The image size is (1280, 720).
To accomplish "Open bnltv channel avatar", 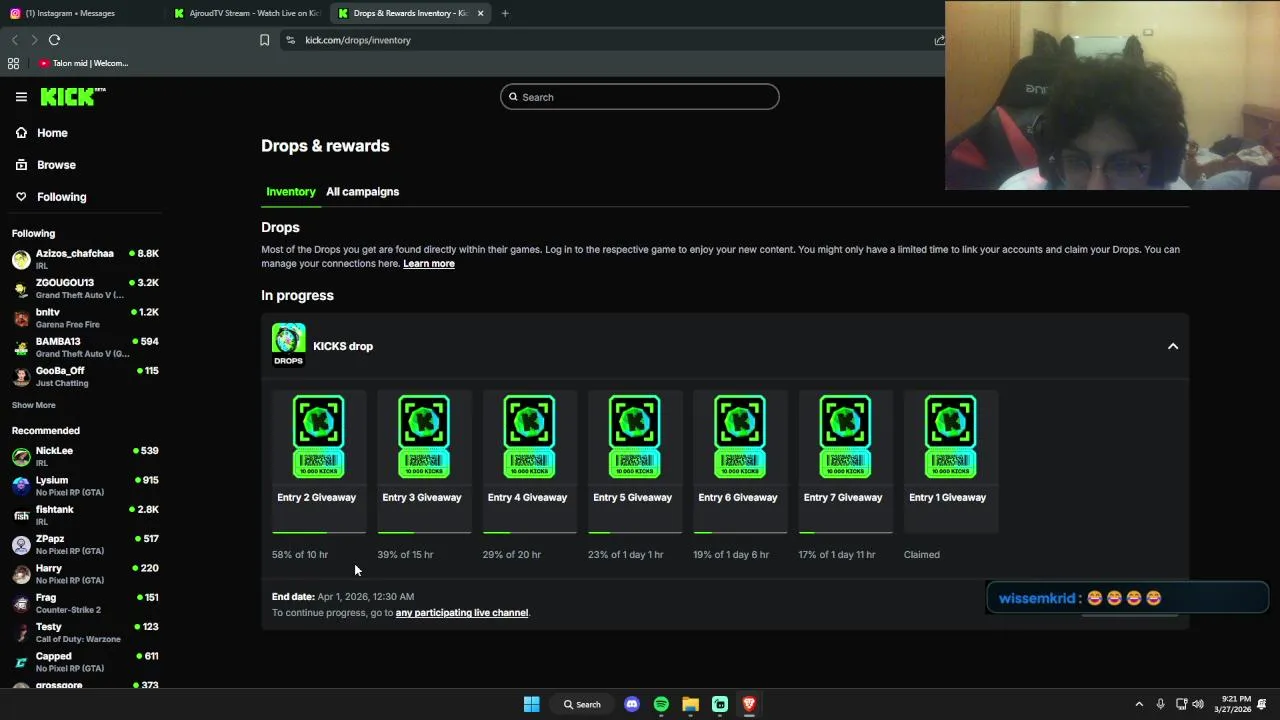I will [x=21, y=318].
